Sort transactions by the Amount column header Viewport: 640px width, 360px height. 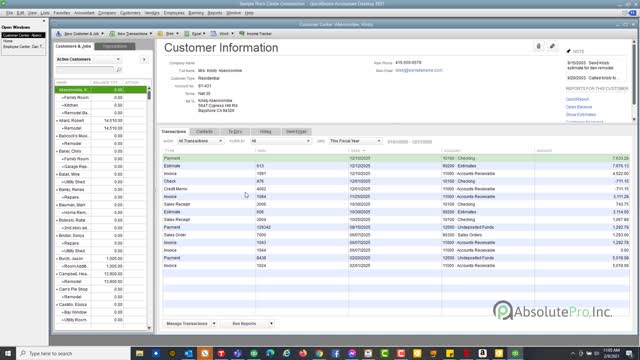point(582,151)
